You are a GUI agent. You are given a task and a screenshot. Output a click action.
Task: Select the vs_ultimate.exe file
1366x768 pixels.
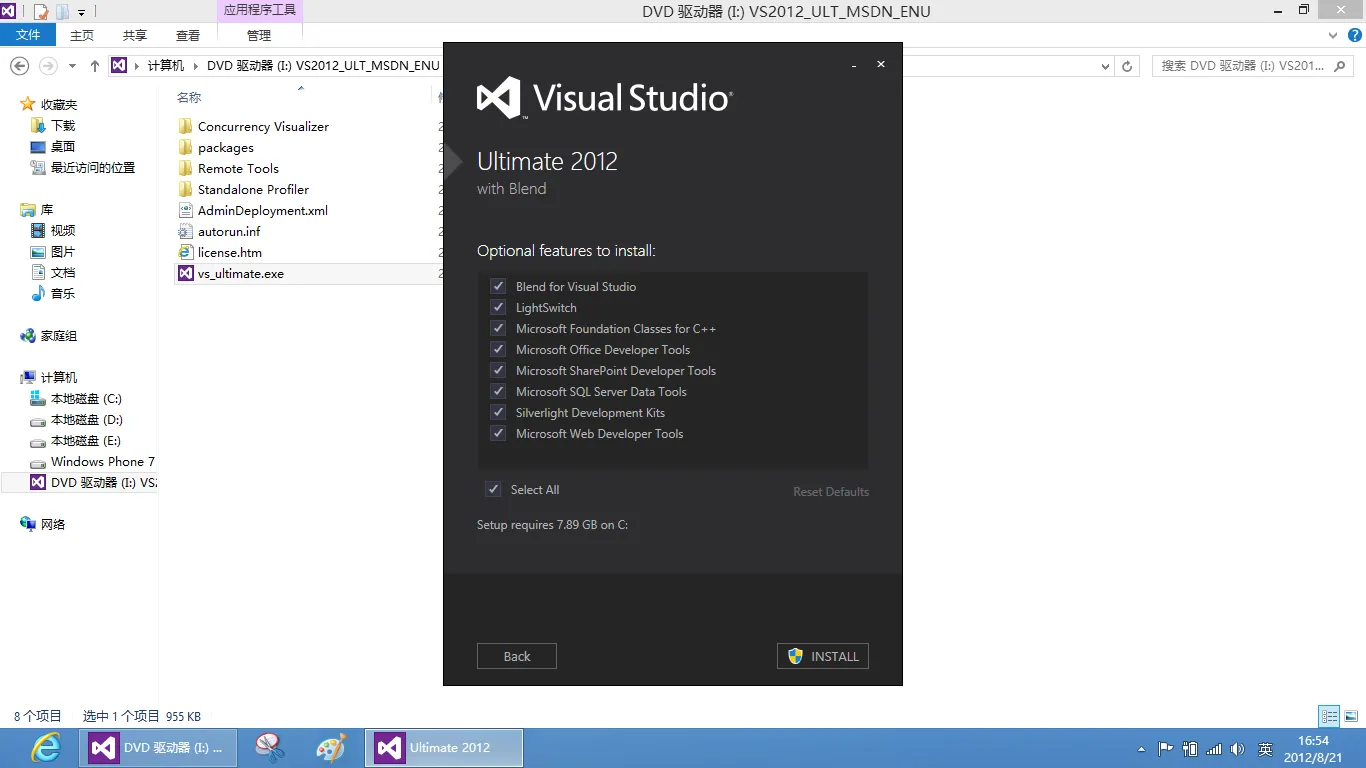tap(240, 274)
